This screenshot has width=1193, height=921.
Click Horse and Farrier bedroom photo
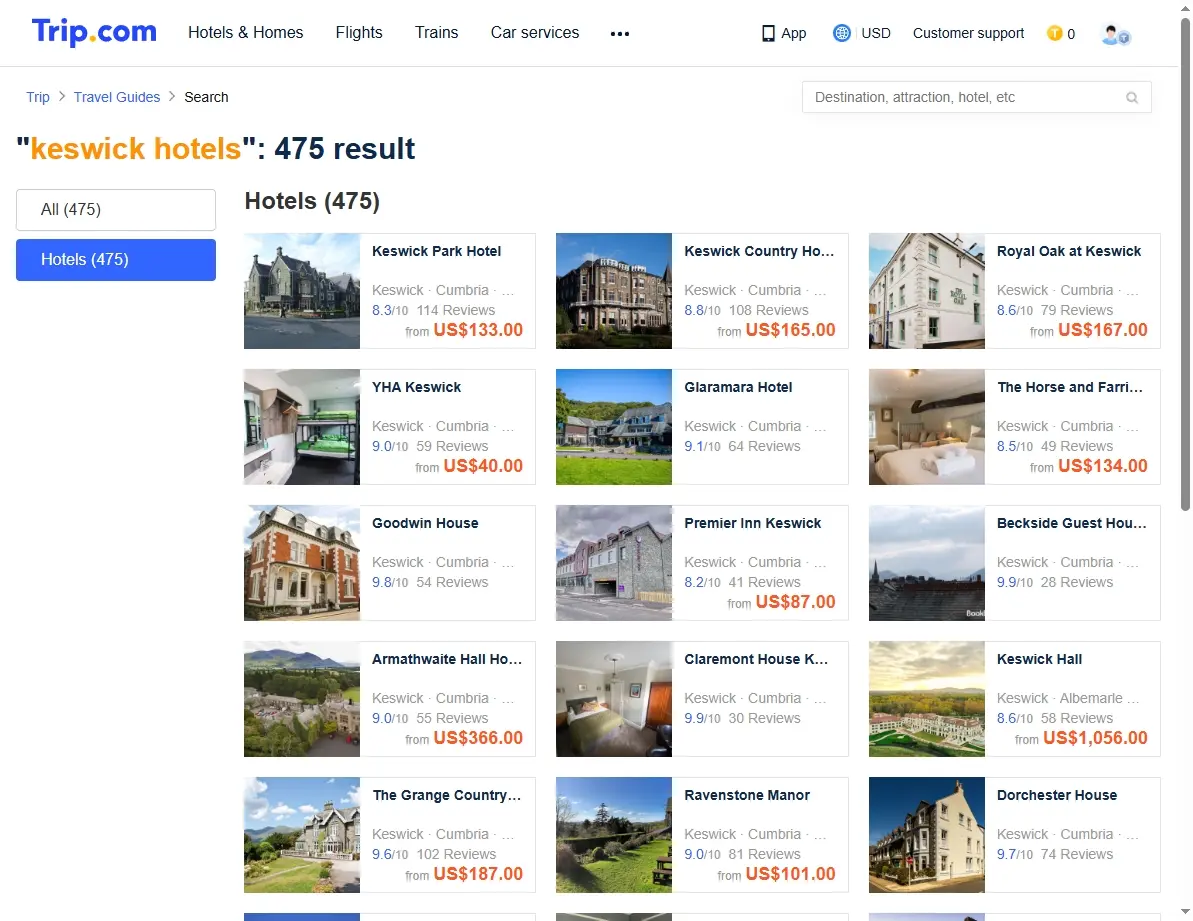click(927, 427)
